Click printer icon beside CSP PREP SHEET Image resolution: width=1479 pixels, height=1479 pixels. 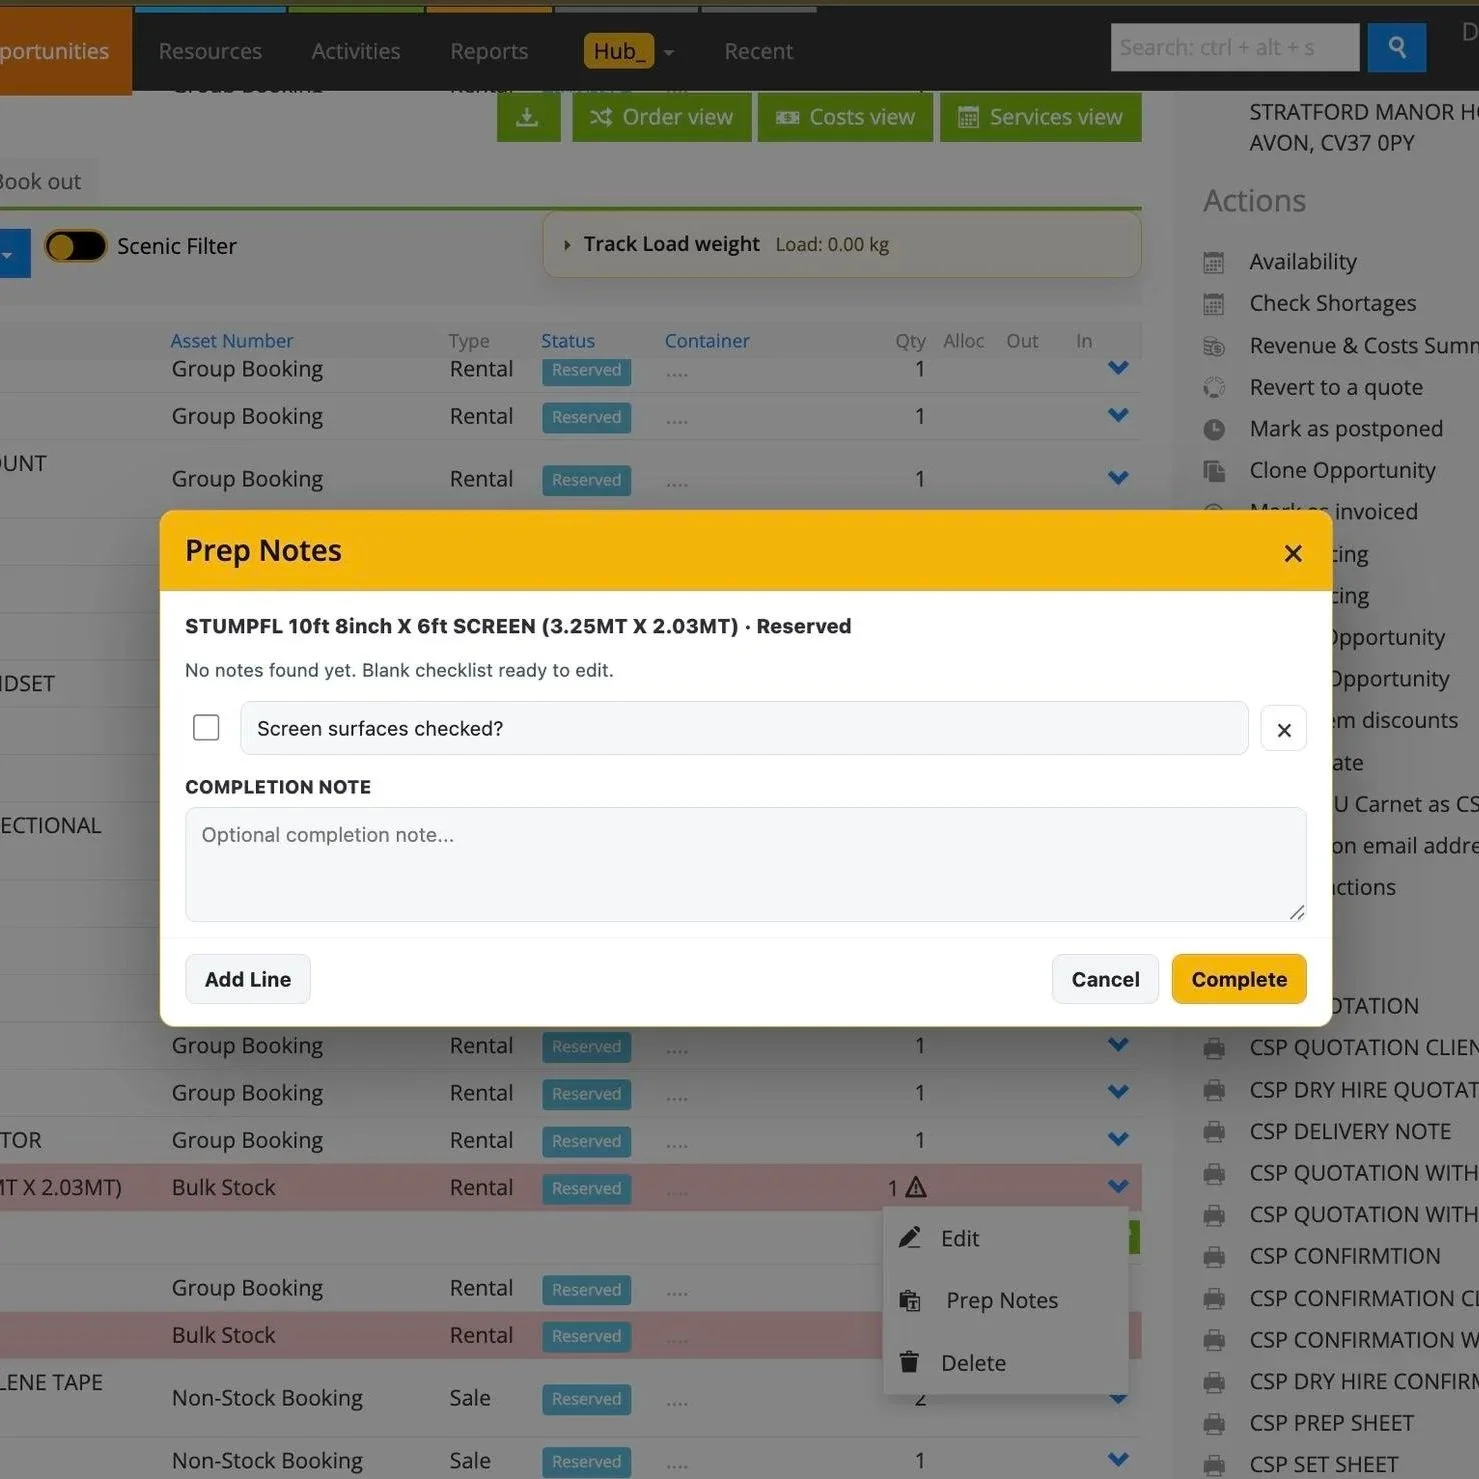[x=1214, y=1424]
